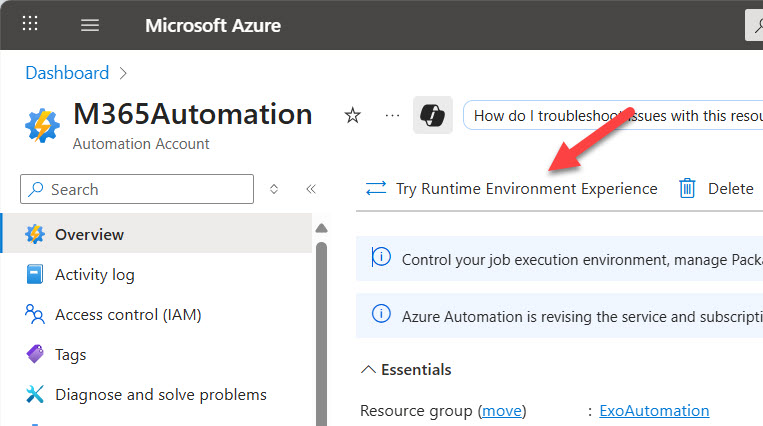Click the side menu scrollbar thumb
This screenshot has width=763, height=426.
(x=321, y=333)
